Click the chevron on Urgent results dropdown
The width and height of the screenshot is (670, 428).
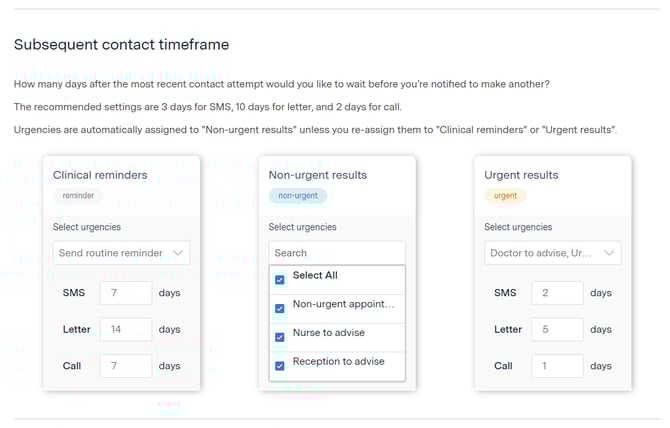(x=609, y=253)
